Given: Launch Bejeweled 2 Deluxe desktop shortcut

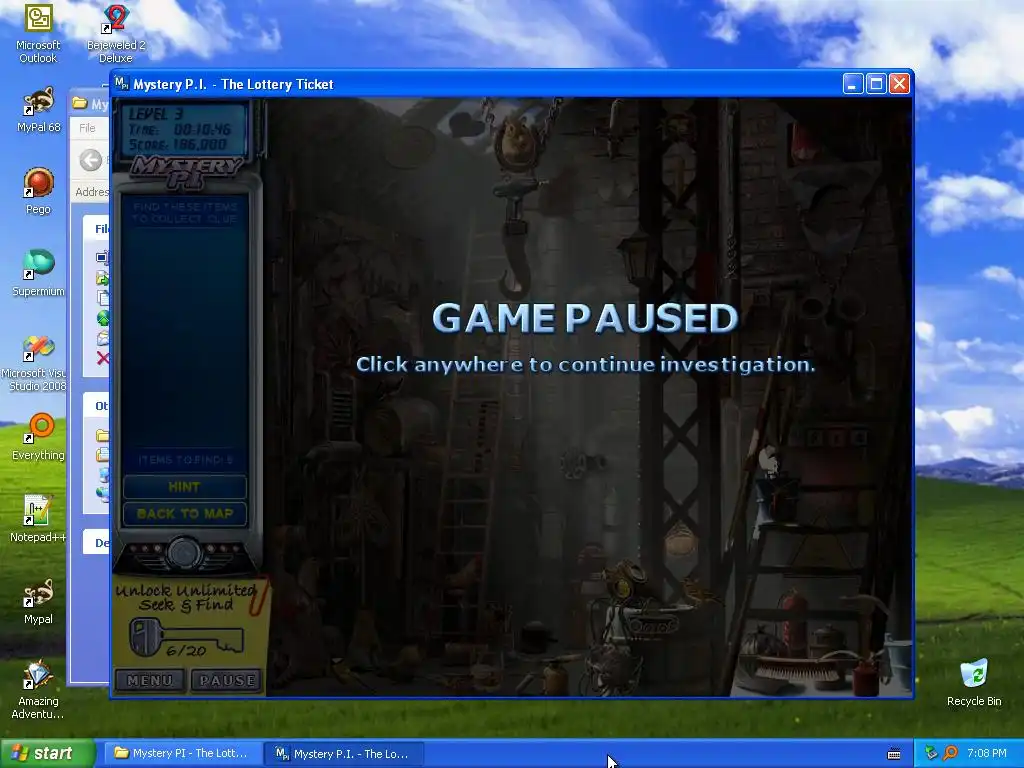Looking at the screenshot, I should [x=116, y=33].
